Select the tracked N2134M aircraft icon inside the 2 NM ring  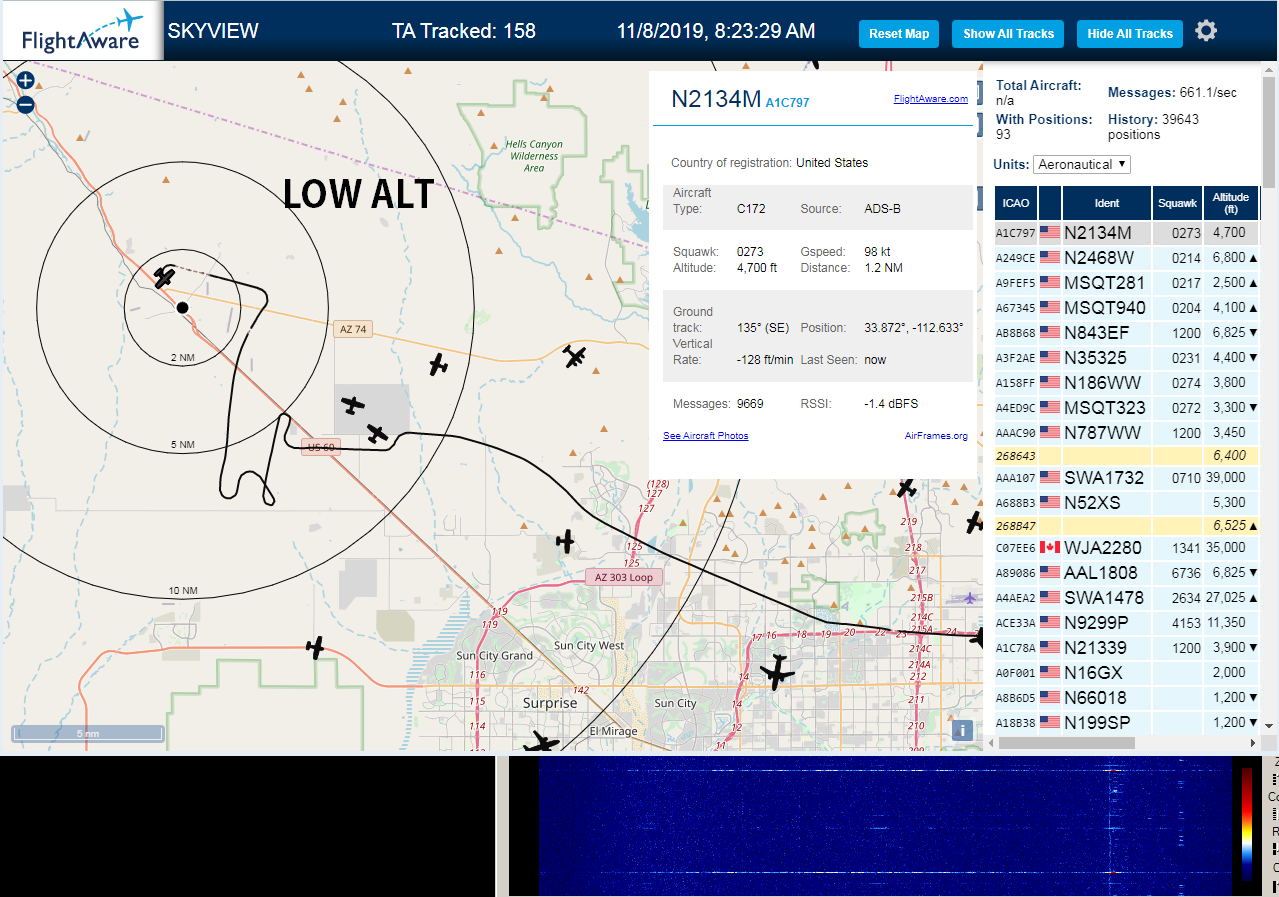165,275
